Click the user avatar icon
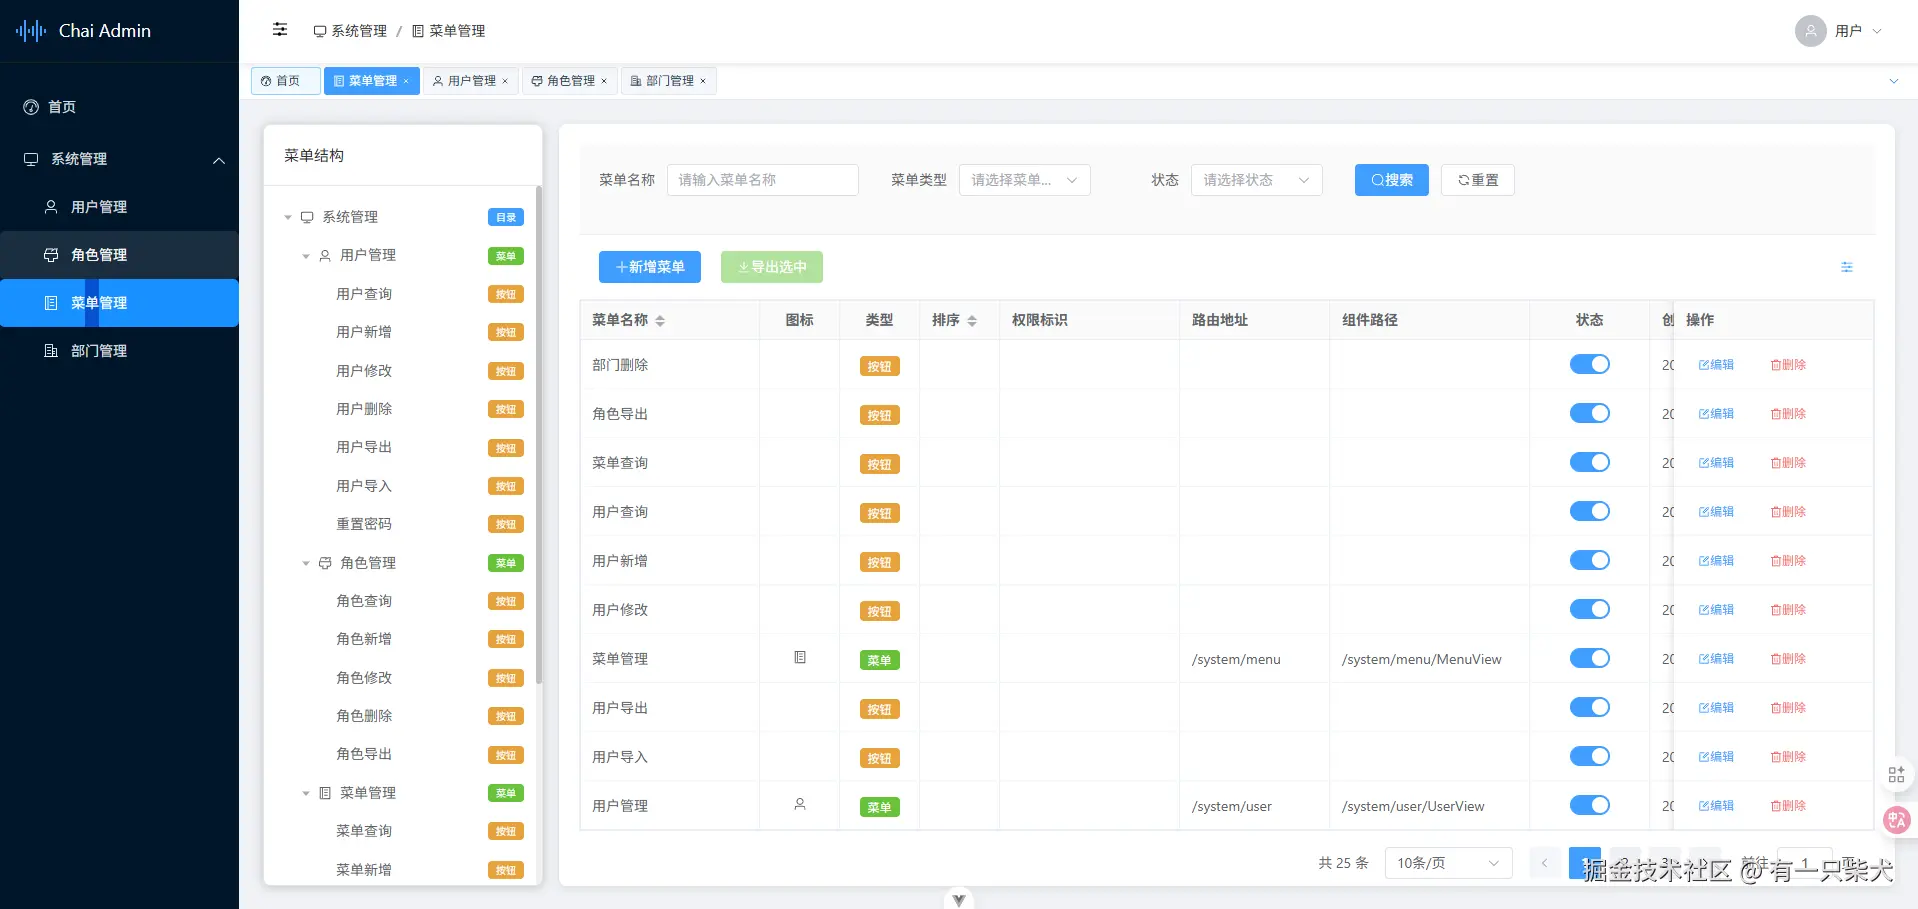The width and height of the screenshot is (1918, 909). point(1810,31)
